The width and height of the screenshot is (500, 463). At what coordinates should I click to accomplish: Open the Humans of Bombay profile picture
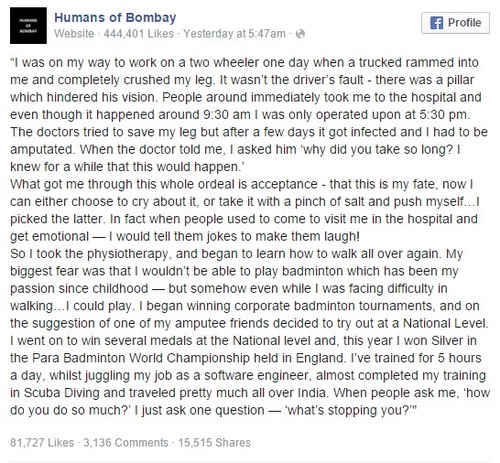coord(28,26)
